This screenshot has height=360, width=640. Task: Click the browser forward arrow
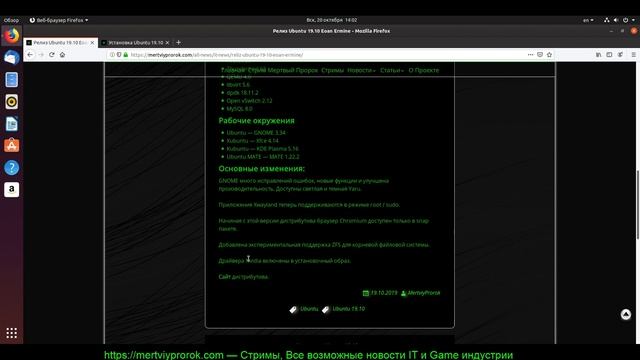[x=41, y=55]
